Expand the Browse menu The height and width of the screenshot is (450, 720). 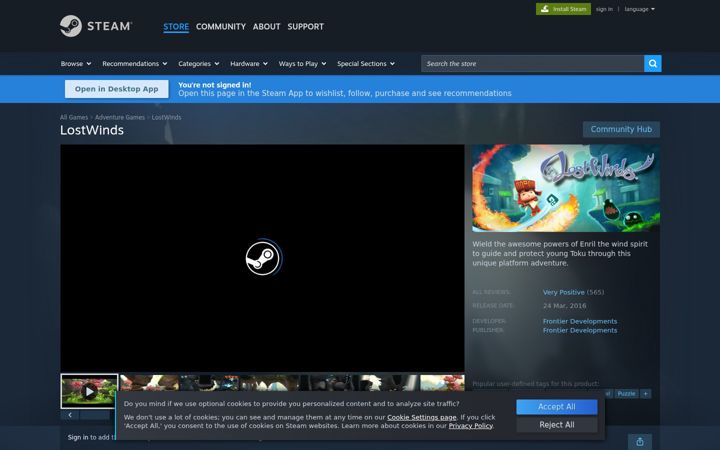[x=76, y=63]
